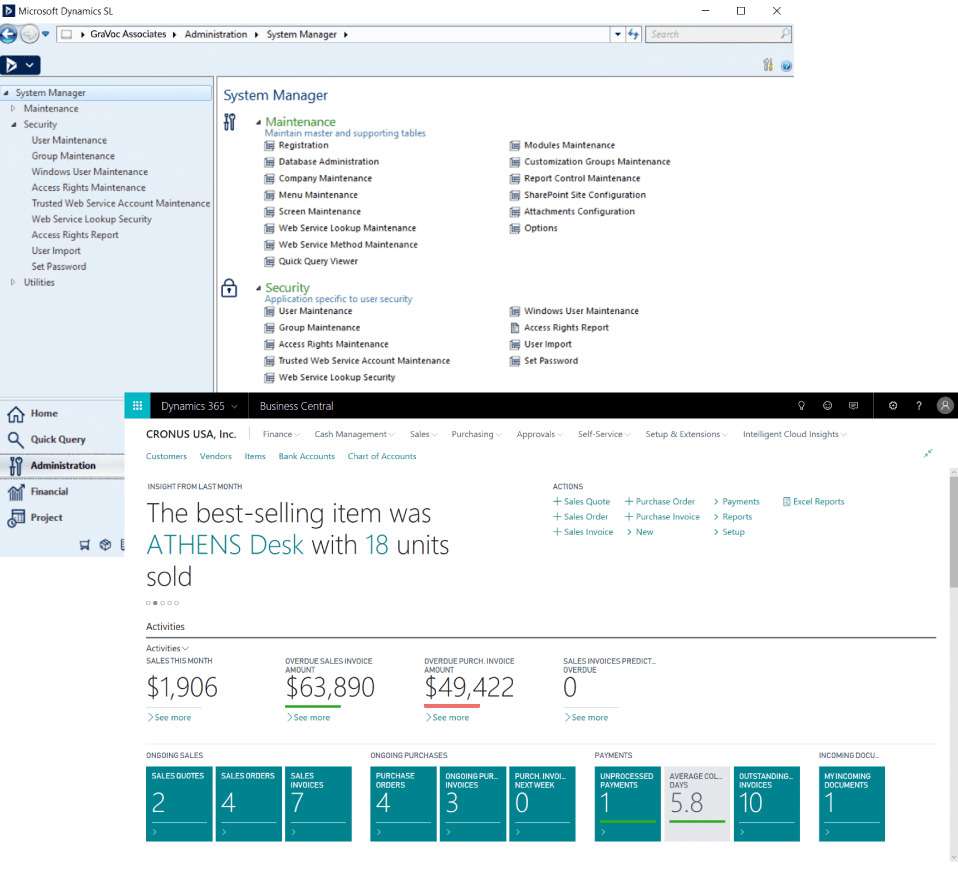Open Windows User Maintenance in main pane

point(581,311)
